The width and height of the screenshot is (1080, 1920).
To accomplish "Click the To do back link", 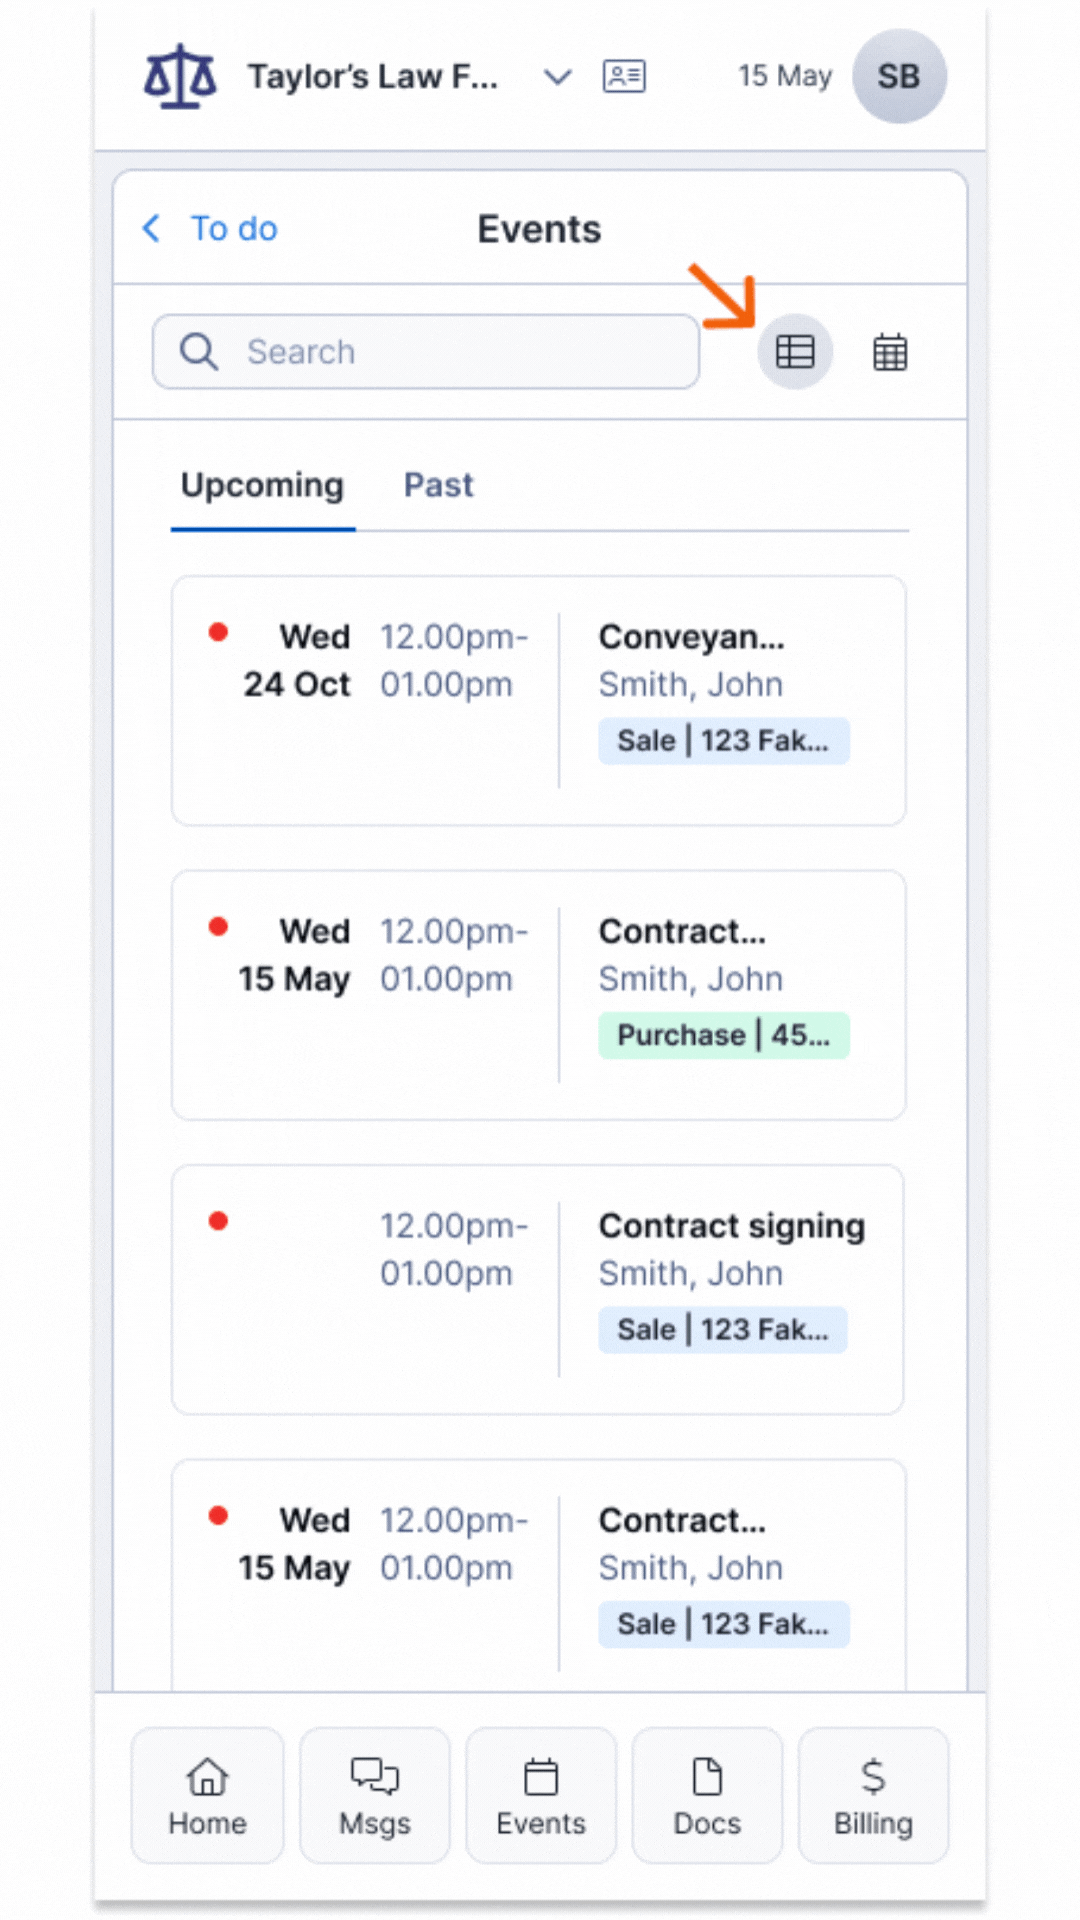I will (234, 229).
